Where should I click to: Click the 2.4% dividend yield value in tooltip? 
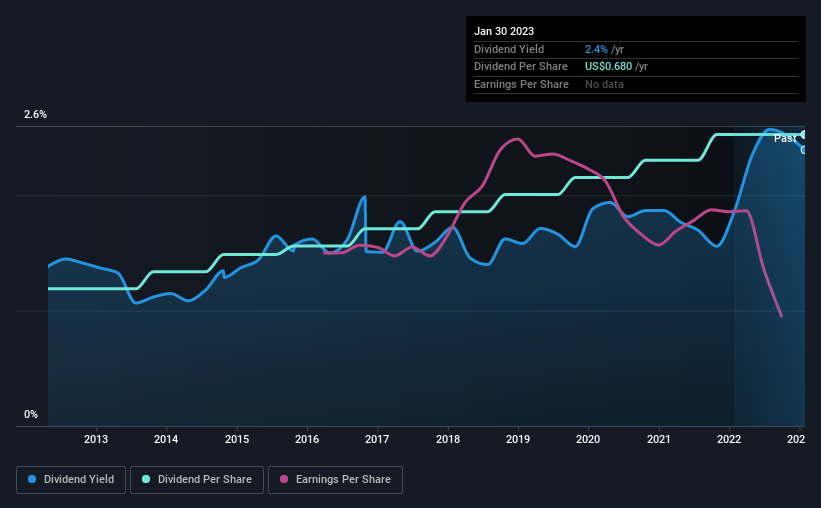point(596,49)
